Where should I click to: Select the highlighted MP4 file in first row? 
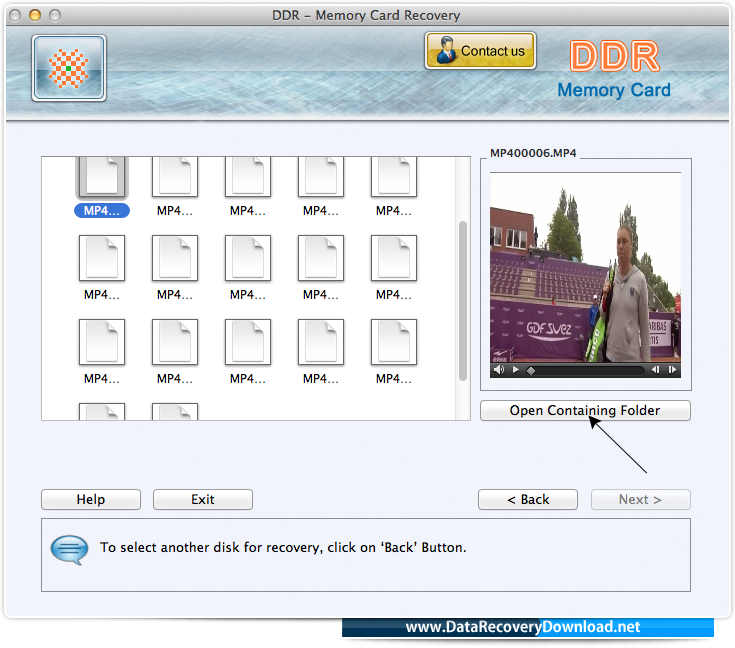click(x=102, y=188)
